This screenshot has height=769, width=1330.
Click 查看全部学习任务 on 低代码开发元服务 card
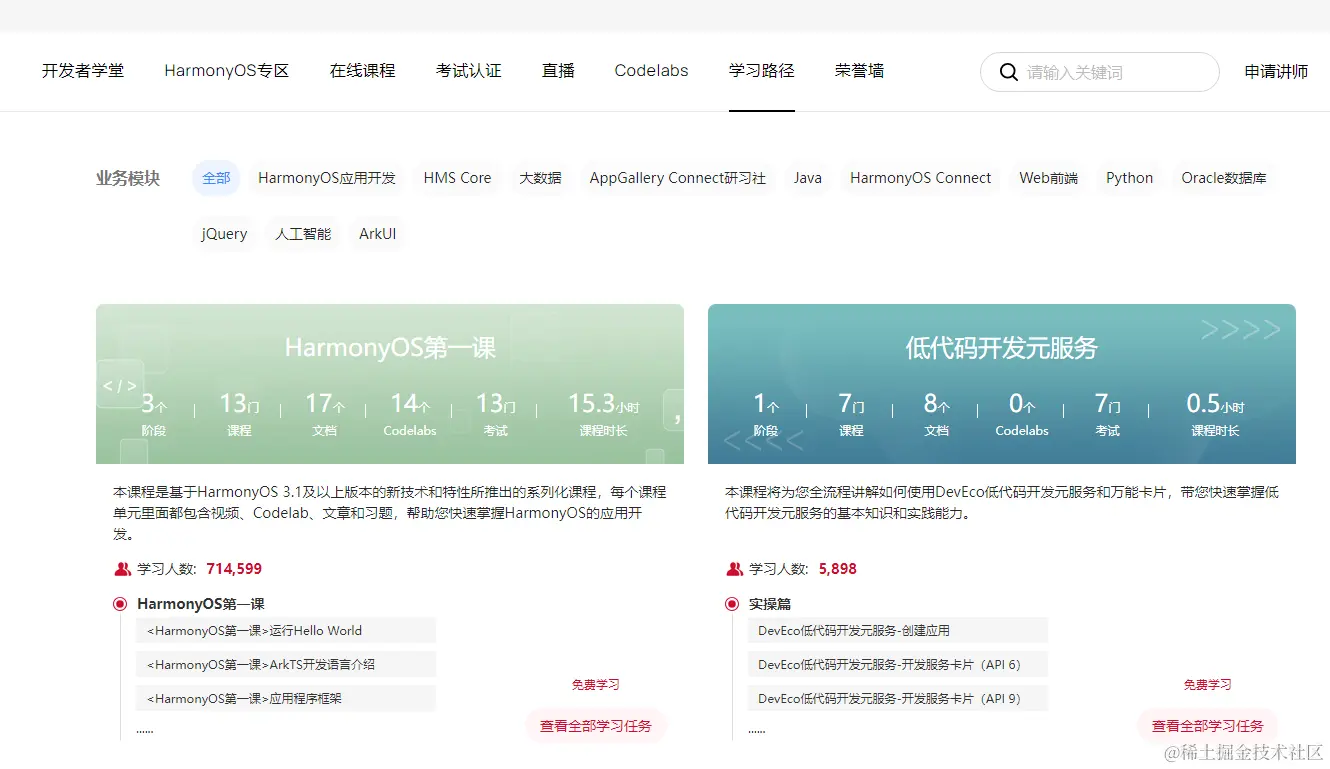(x=1208, y=726)
